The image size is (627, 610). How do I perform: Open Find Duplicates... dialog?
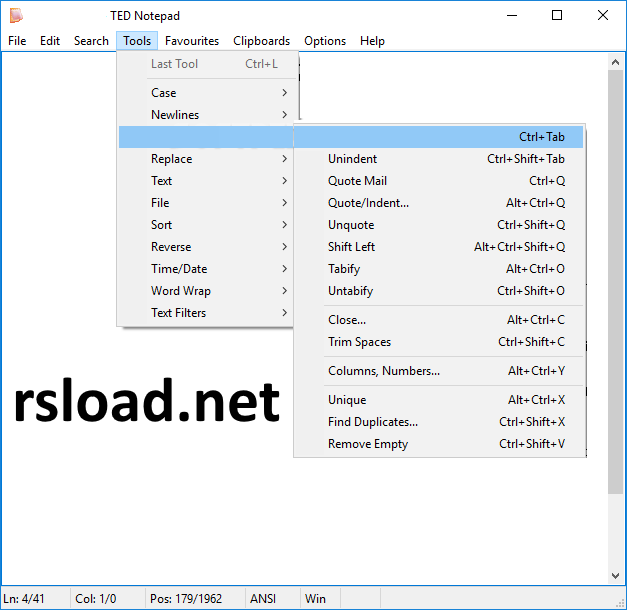[439, 422]
